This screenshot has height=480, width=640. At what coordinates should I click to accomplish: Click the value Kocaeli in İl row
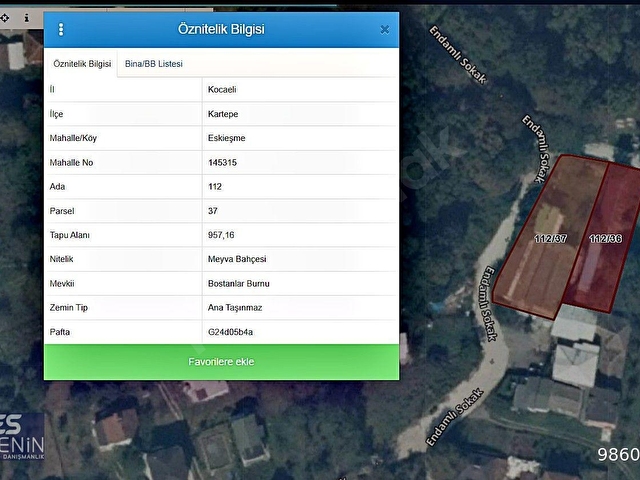[222, 89]
